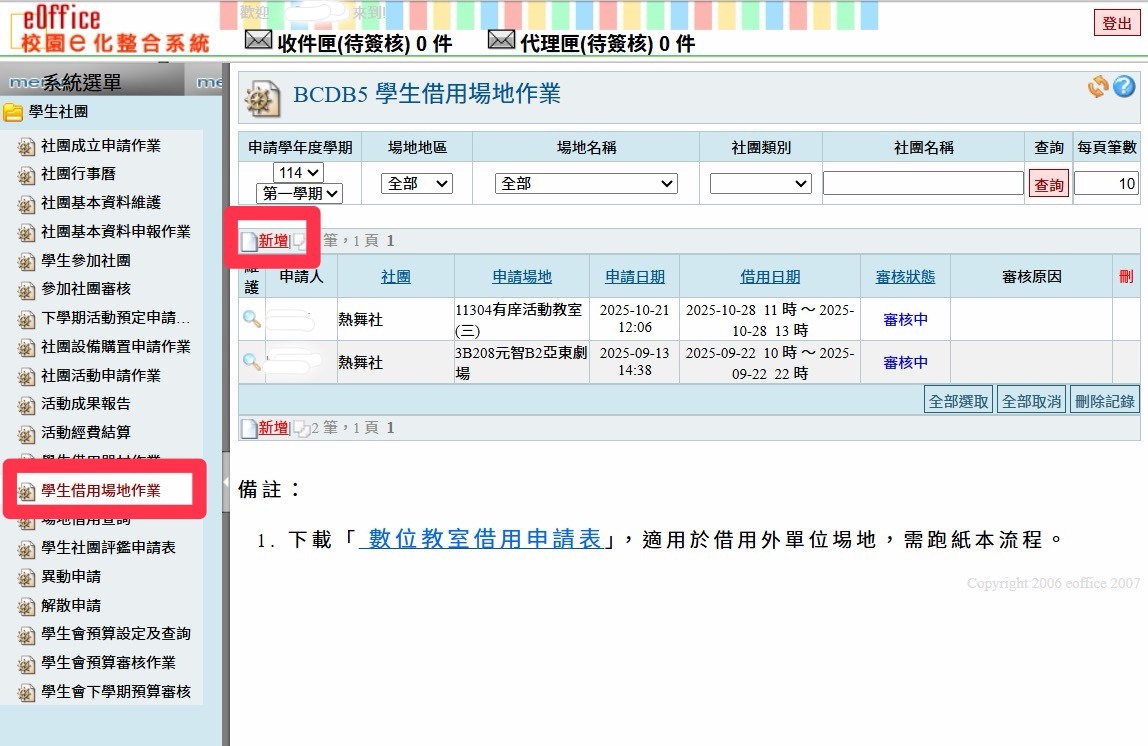1148x746 pixels.
Task: Open the 代理匣(待簽核) envelope icon
Action: tap(502, 40)
